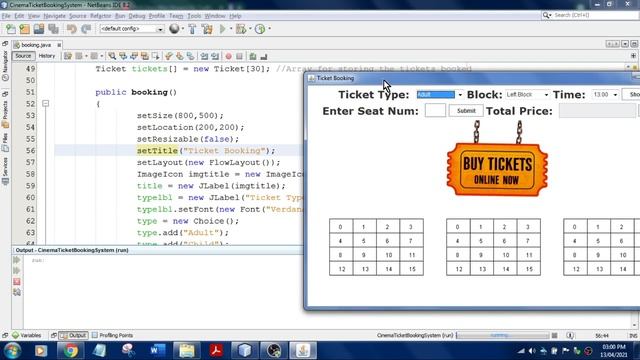The height and width of the screenshot is (360, 640).
Task: Click the NetBeans Search (Ctrl+I) box
Action: tap(590, 15)
